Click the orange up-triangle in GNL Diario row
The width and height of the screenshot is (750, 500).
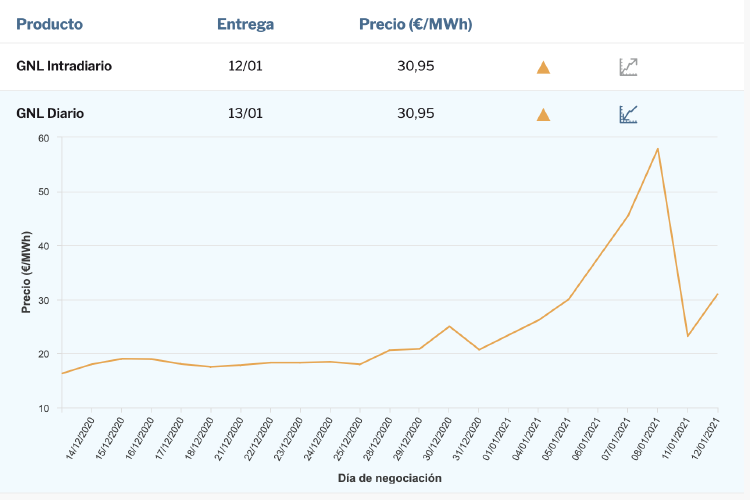543,114
